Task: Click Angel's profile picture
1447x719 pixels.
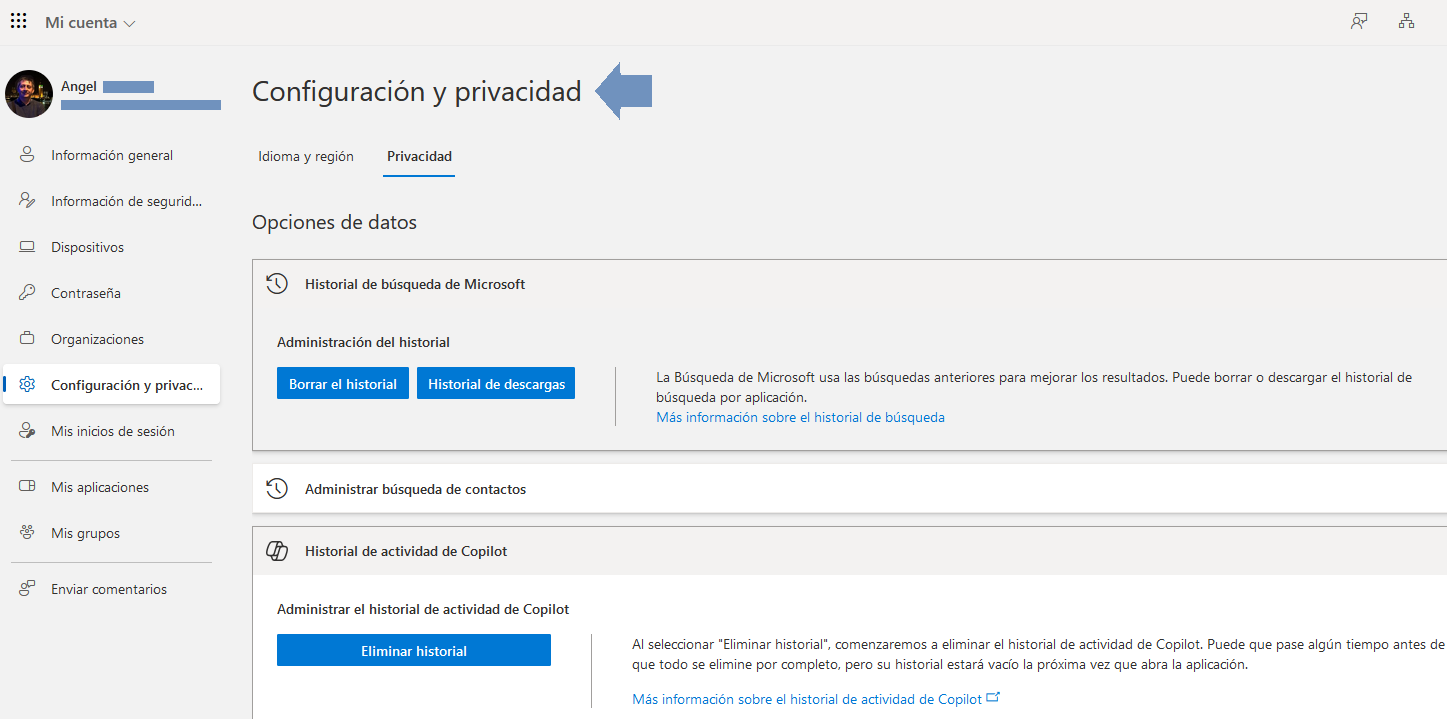Action: (x=28, y=93)
